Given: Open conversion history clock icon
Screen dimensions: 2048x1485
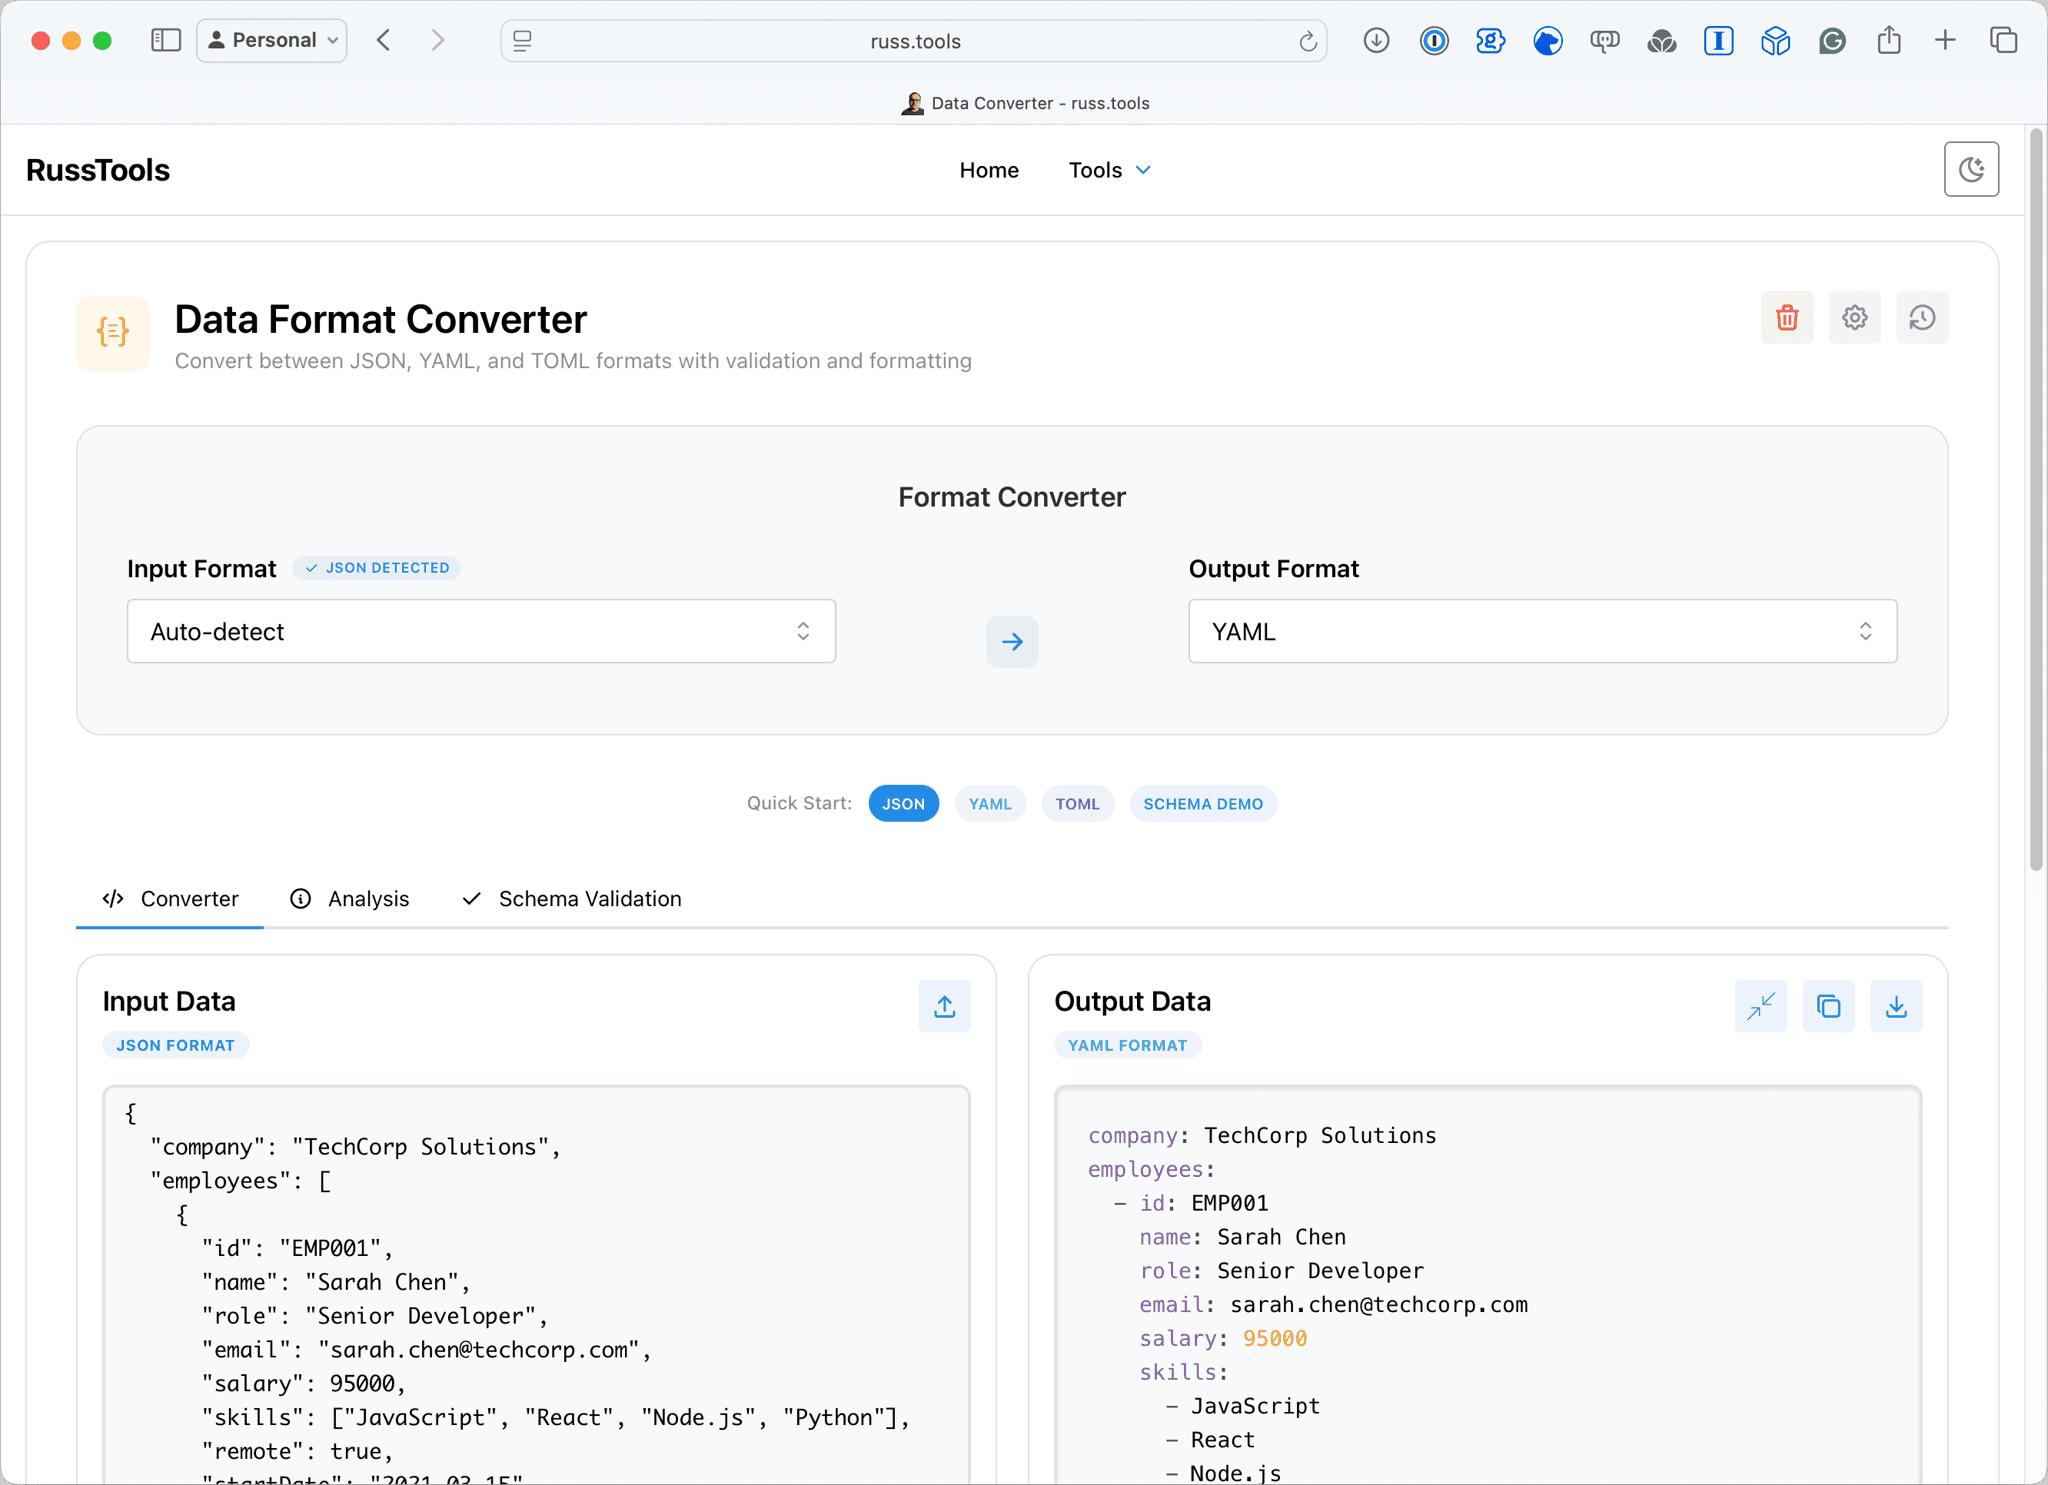Looking at the screenshot, I should click(x=1921, y=318).
